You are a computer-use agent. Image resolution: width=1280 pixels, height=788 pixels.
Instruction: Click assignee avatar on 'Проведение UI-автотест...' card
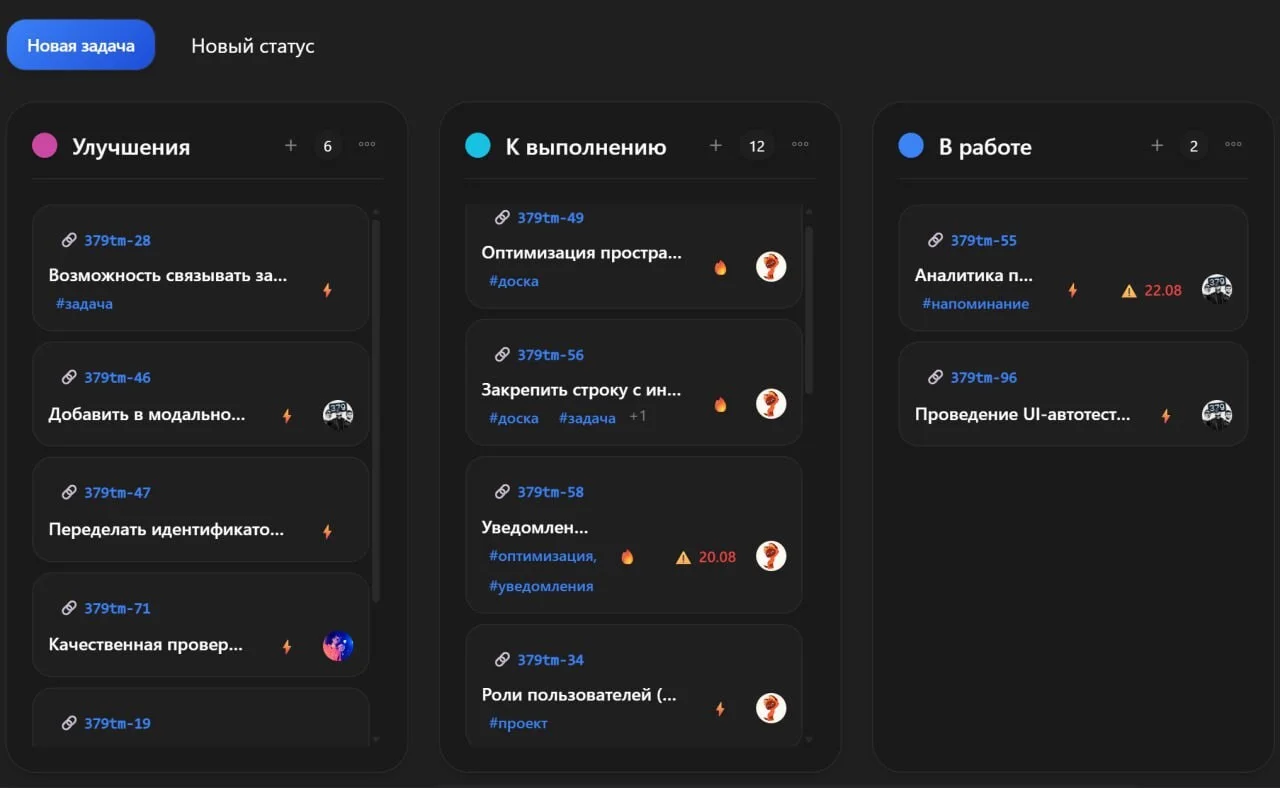[1217, 414]
